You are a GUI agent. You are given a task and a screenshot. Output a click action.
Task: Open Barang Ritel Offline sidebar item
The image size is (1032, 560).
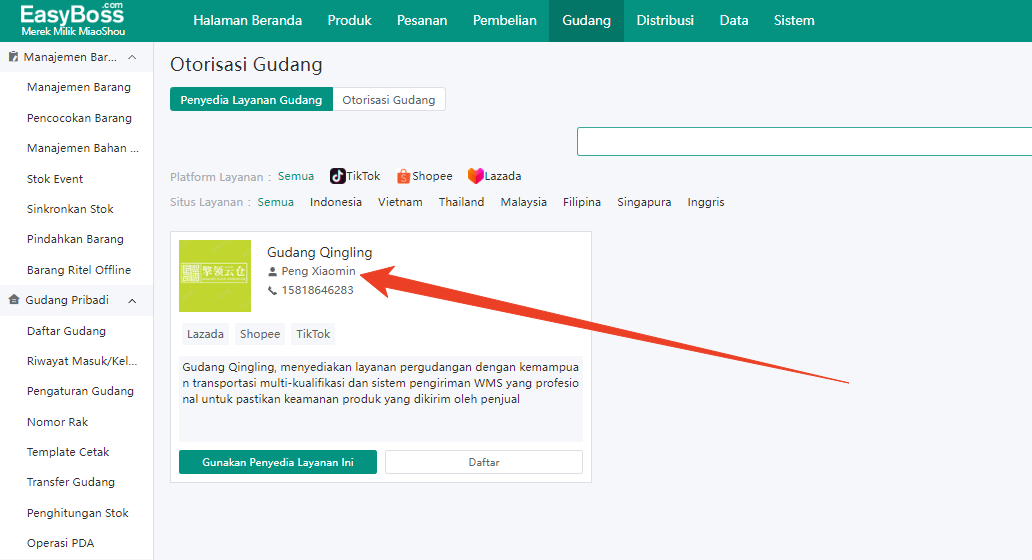pyautogui.click(x=79, y=270)
